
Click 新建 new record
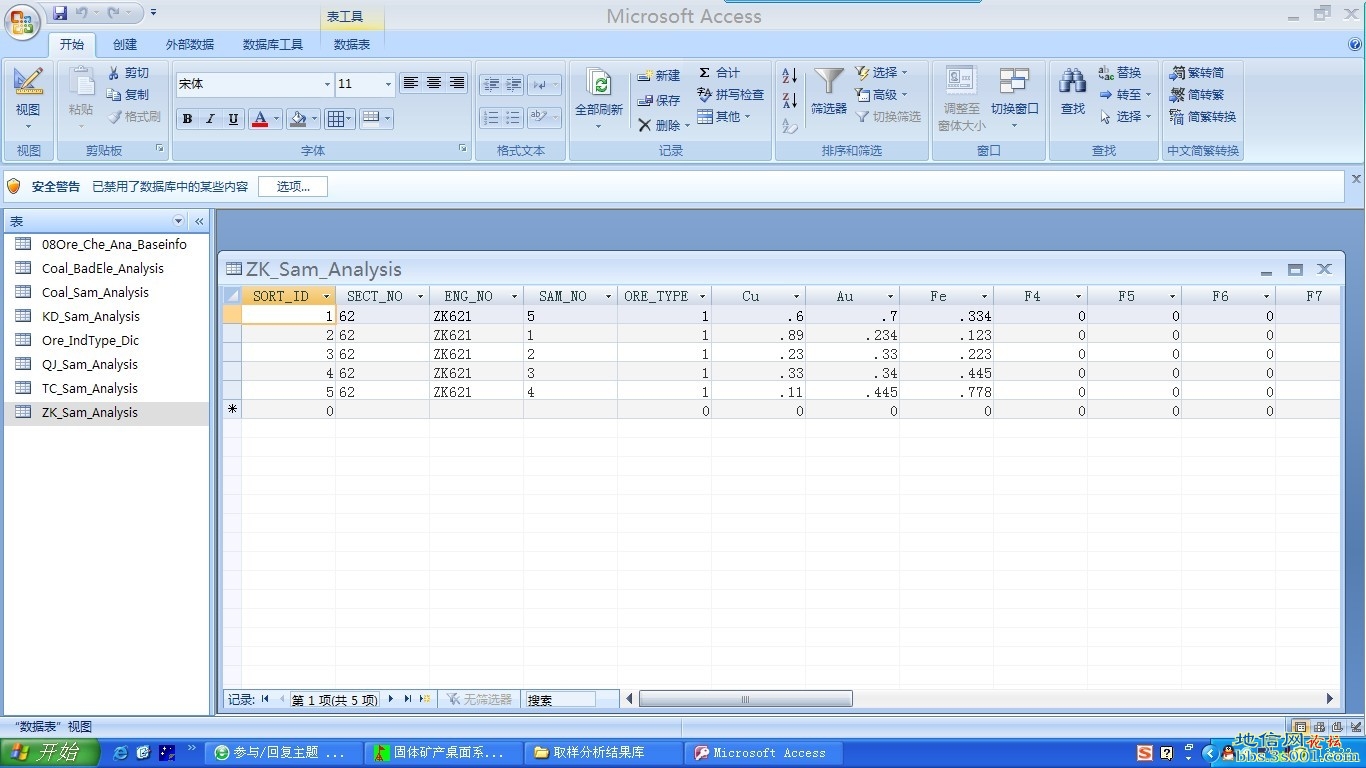pyautogui.click(x=659, y=75)
